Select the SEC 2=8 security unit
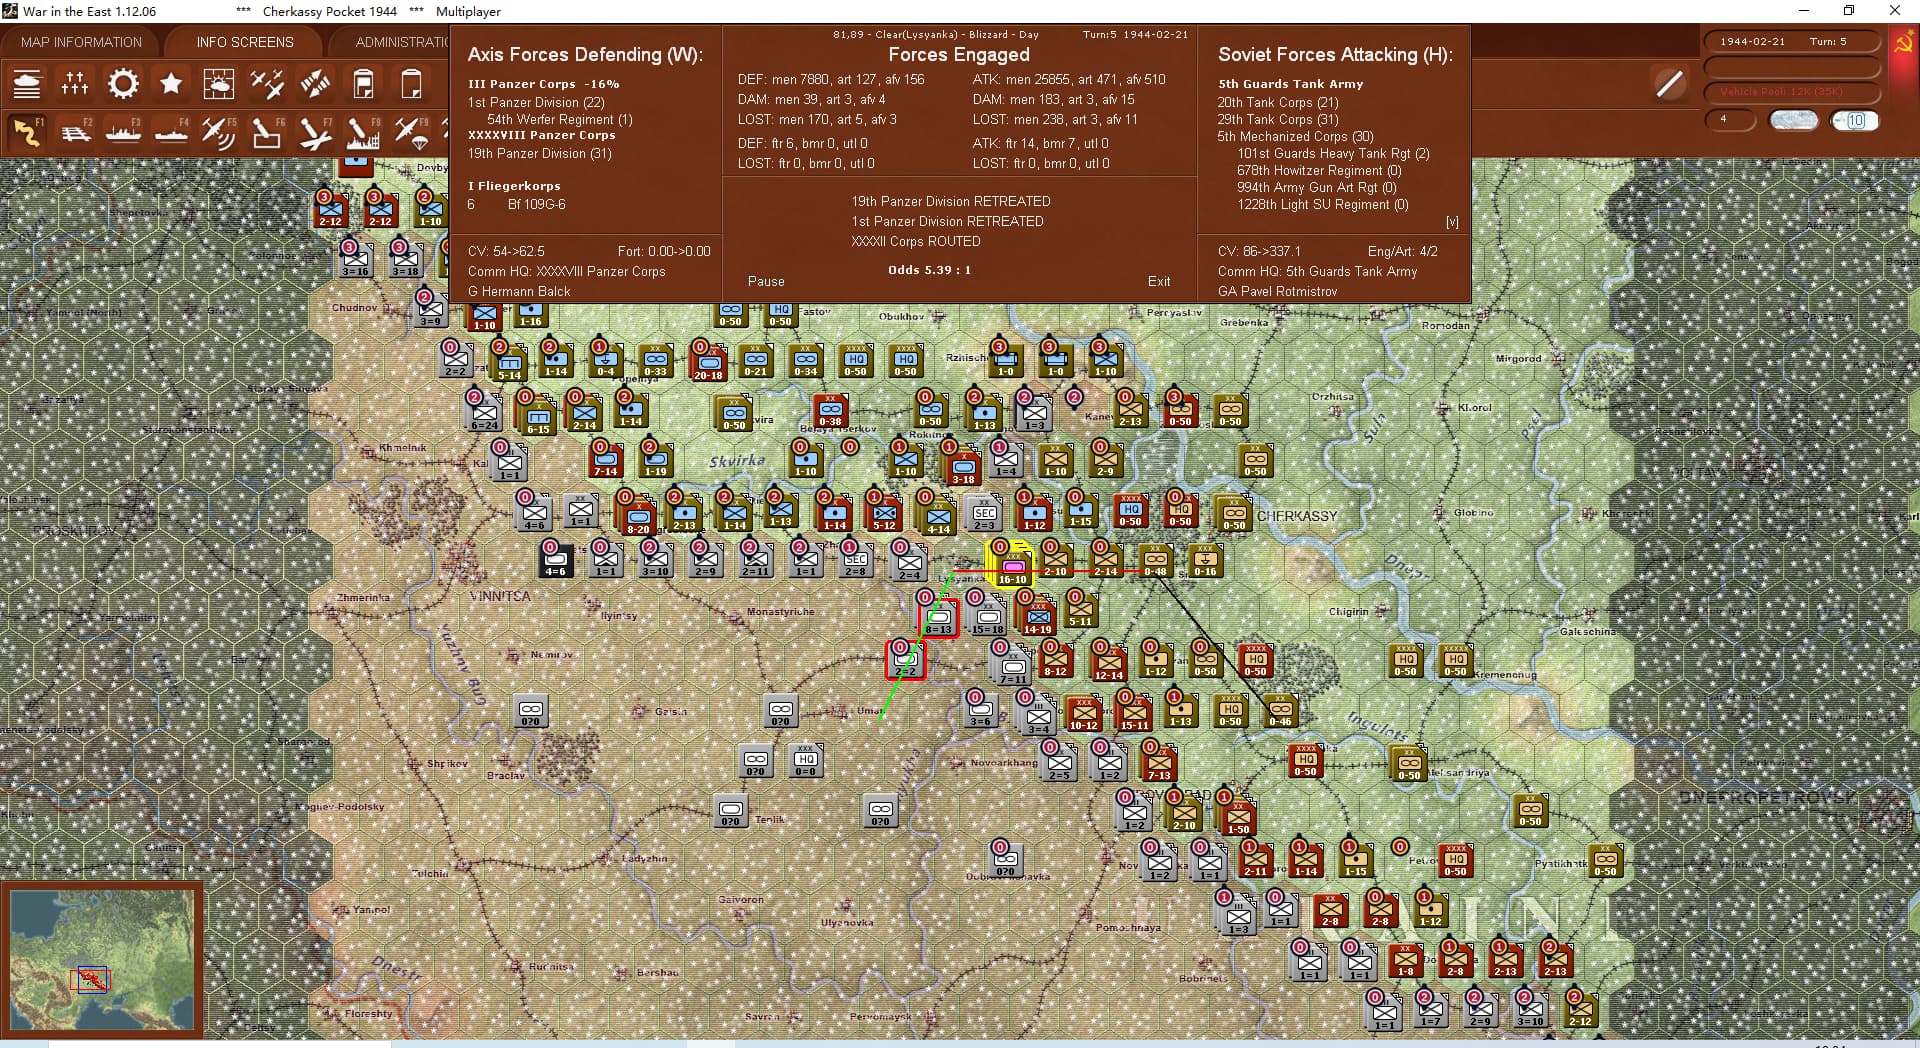Image resolution: width=1920 pixels, height=1048 pixels. point(855,562)
